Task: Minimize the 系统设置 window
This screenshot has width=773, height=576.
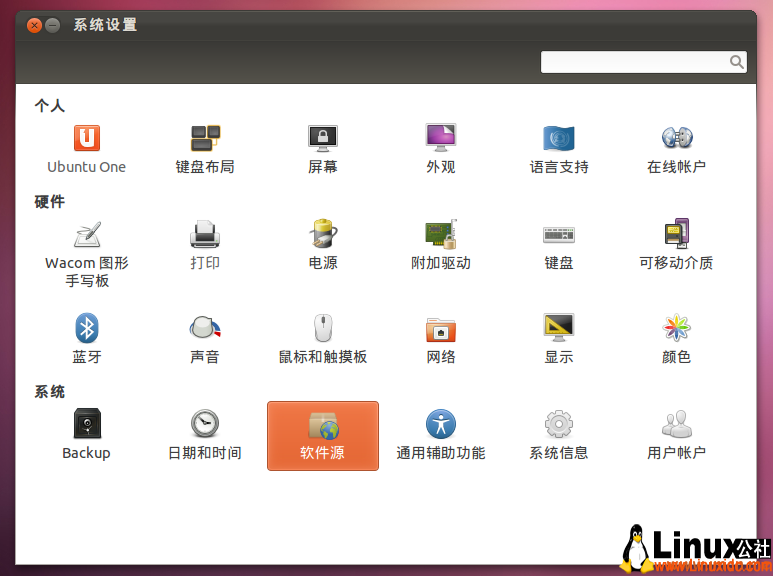Action: (x=52, y=25)
